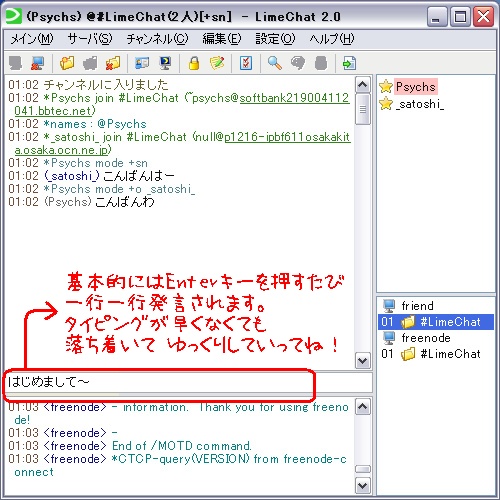Click the green arrow export log icon

click(x=350, y=63)
